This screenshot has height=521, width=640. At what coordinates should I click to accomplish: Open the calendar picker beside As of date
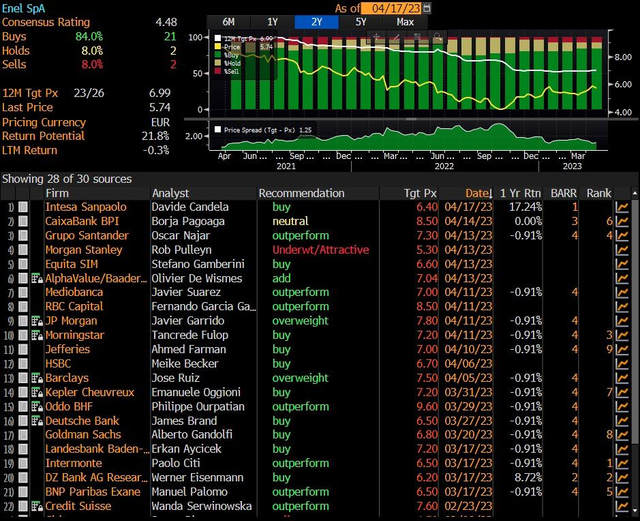click(427, 8)
